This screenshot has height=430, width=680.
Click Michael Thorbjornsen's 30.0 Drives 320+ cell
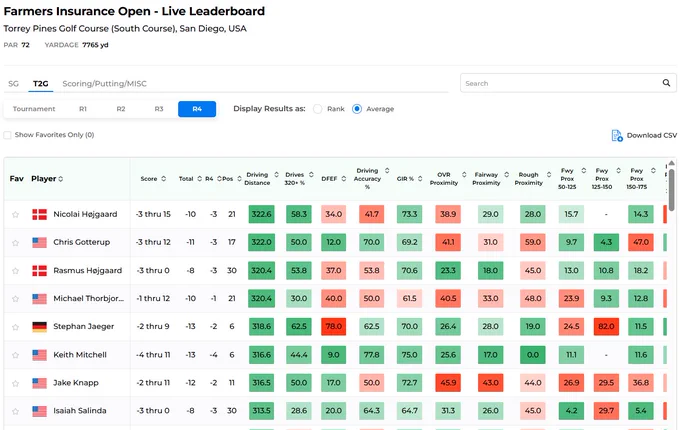(x=299, y=298)
